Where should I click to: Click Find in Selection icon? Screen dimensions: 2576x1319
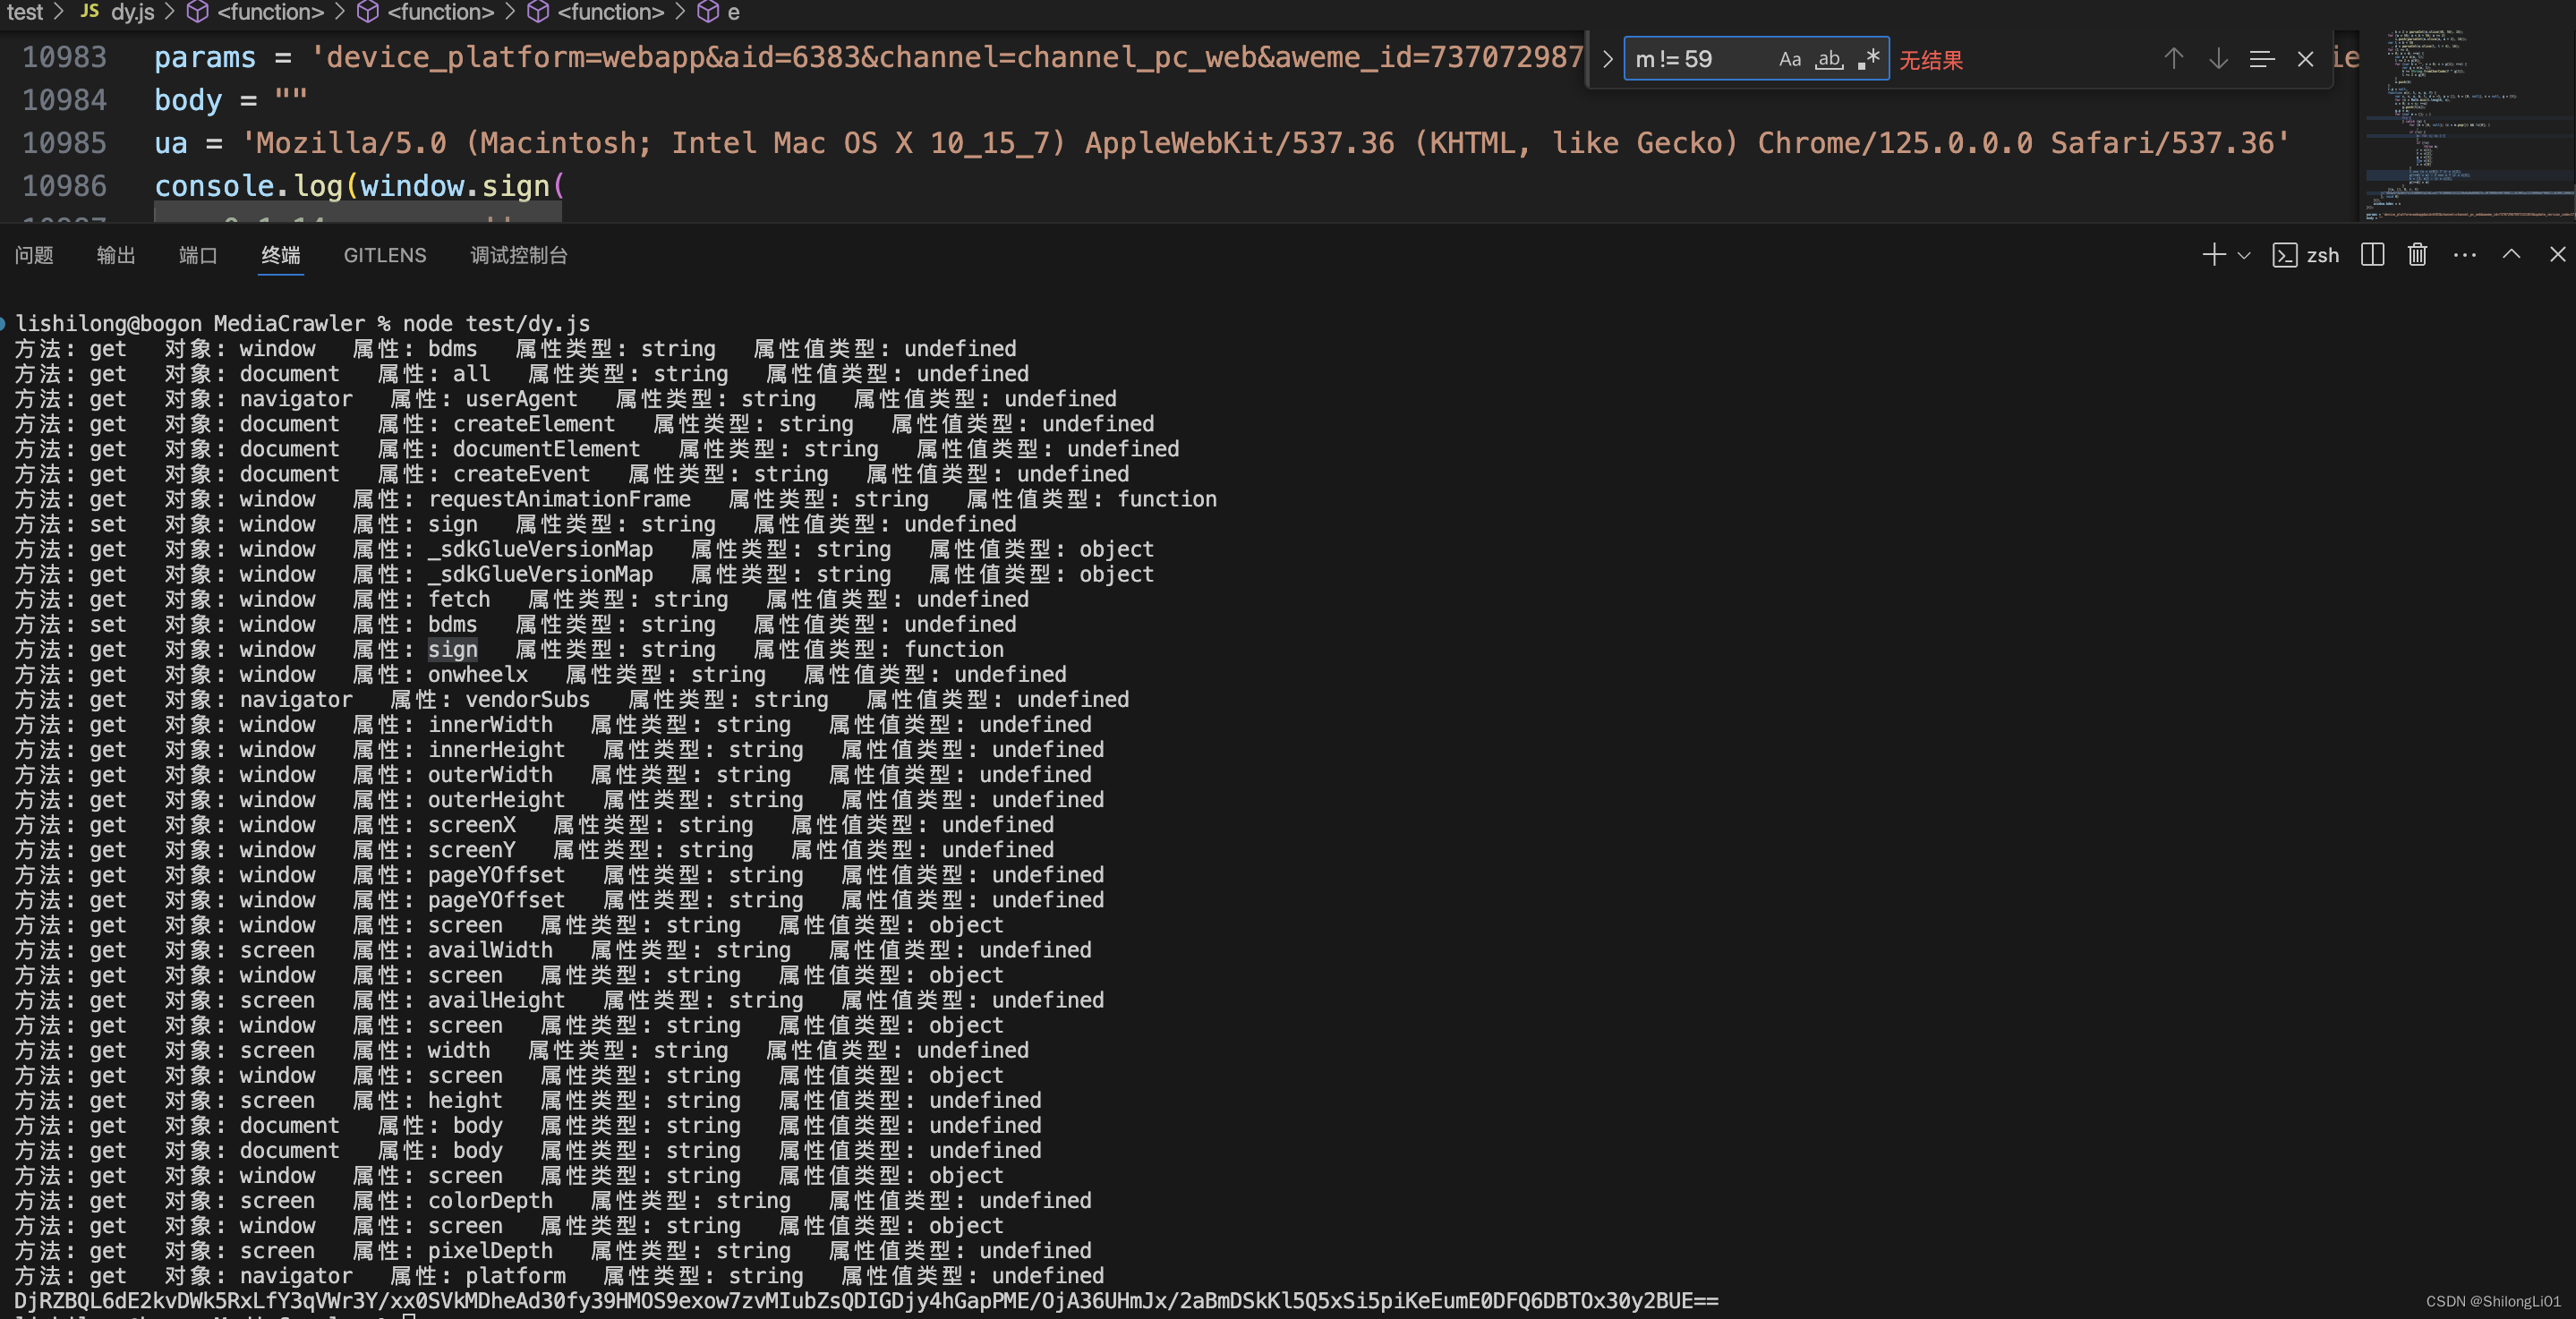[x=2262, y=59]
